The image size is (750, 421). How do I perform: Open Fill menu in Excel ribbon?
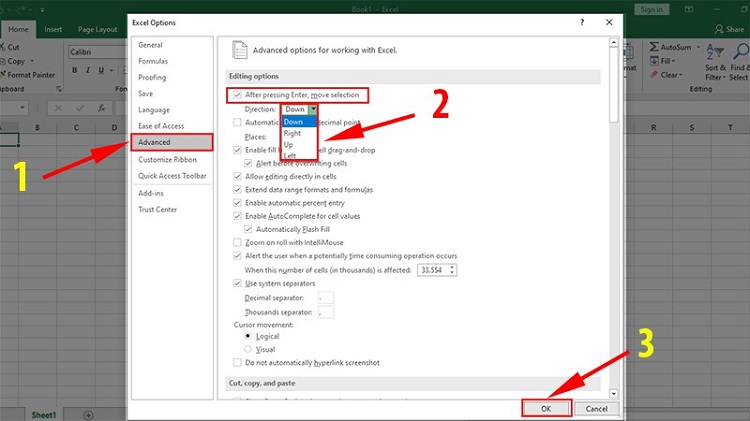coord(662,61)
